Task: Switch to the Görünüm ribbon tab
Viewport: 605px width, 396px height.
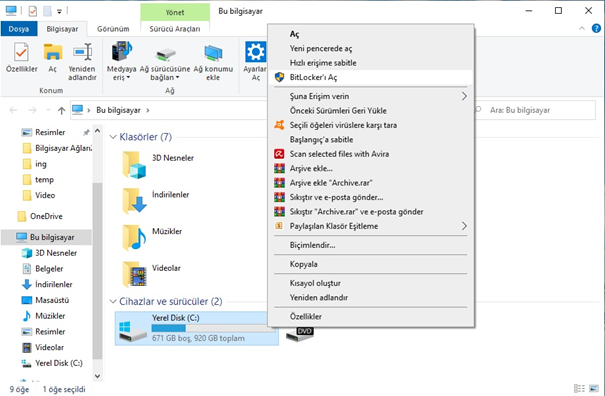Action: pos(113,29)
